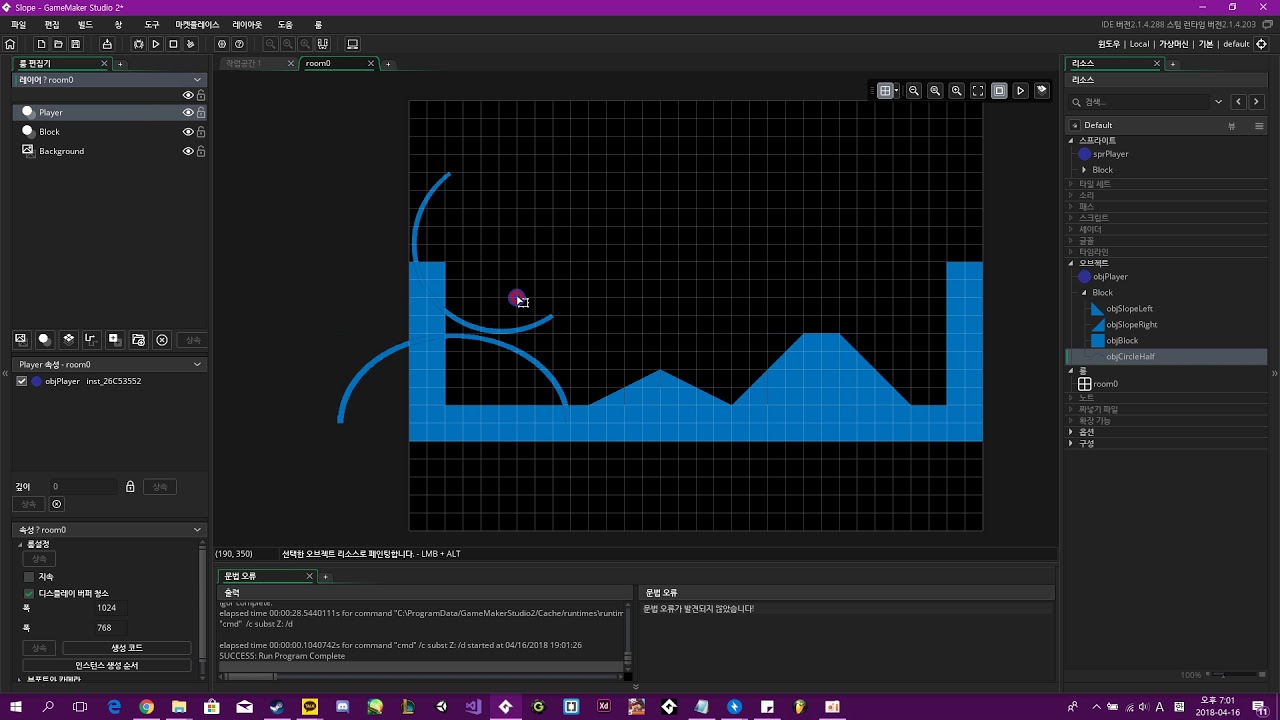1280x720 pixels.
Task: Open Chrome from the Windows taskbar
Action: 147,707
